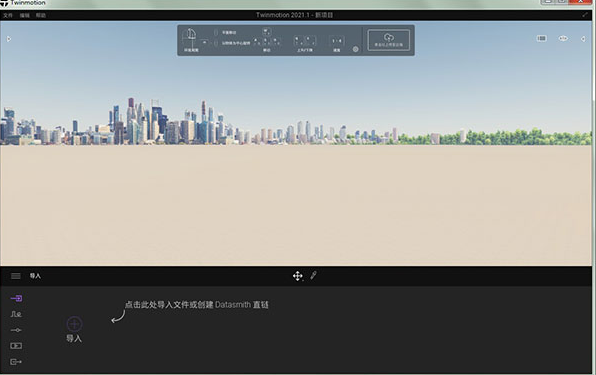596x375 pixels.
Task: Open the Import tab icon in sidebar
Action: 16,298
